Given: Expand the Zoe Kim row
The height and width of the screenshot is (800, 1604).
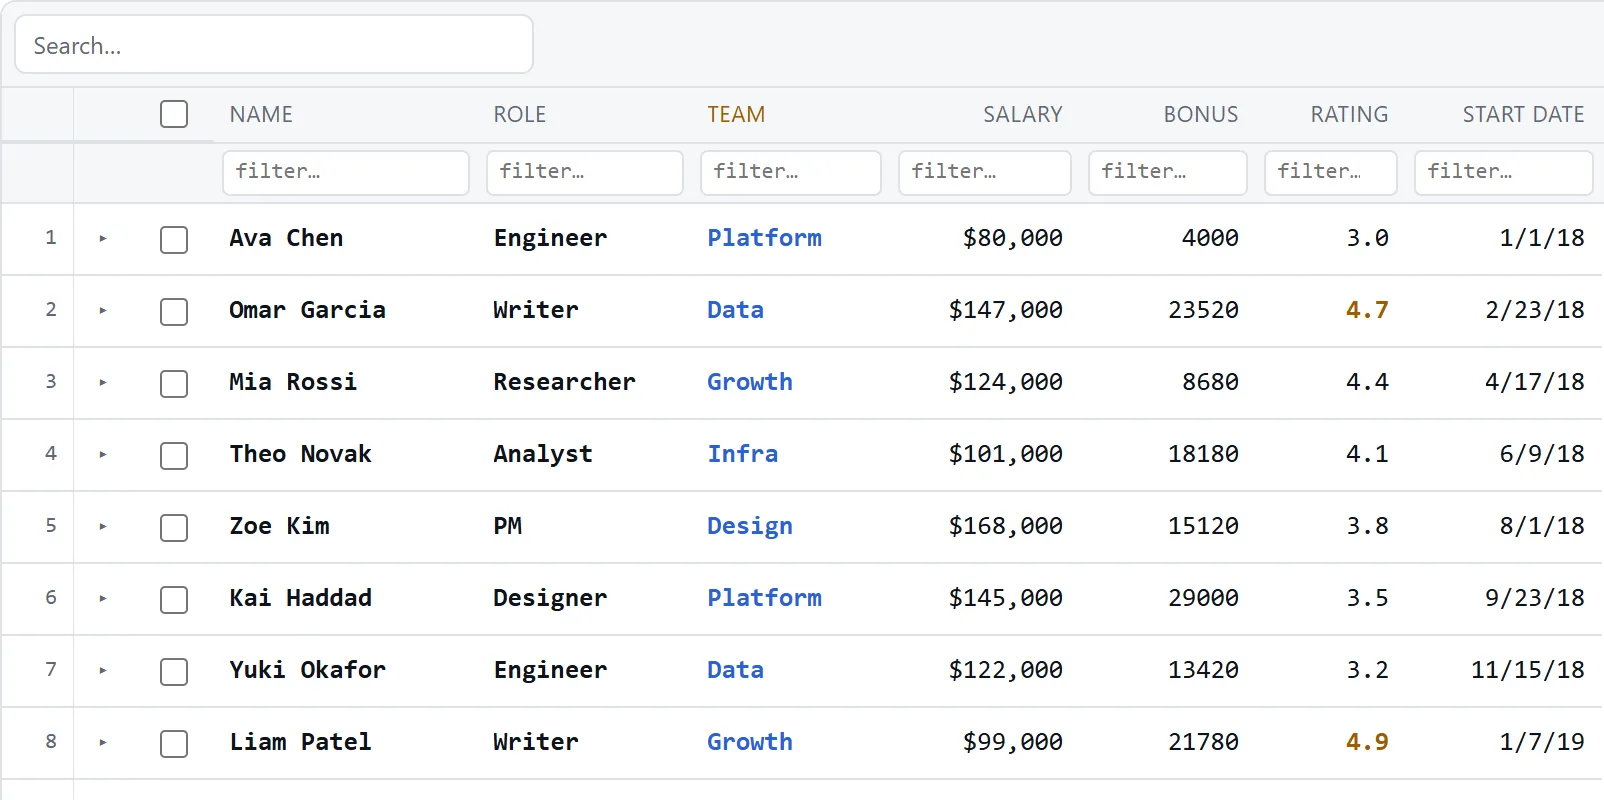Looking at the screenshot, I should (103, 527).
